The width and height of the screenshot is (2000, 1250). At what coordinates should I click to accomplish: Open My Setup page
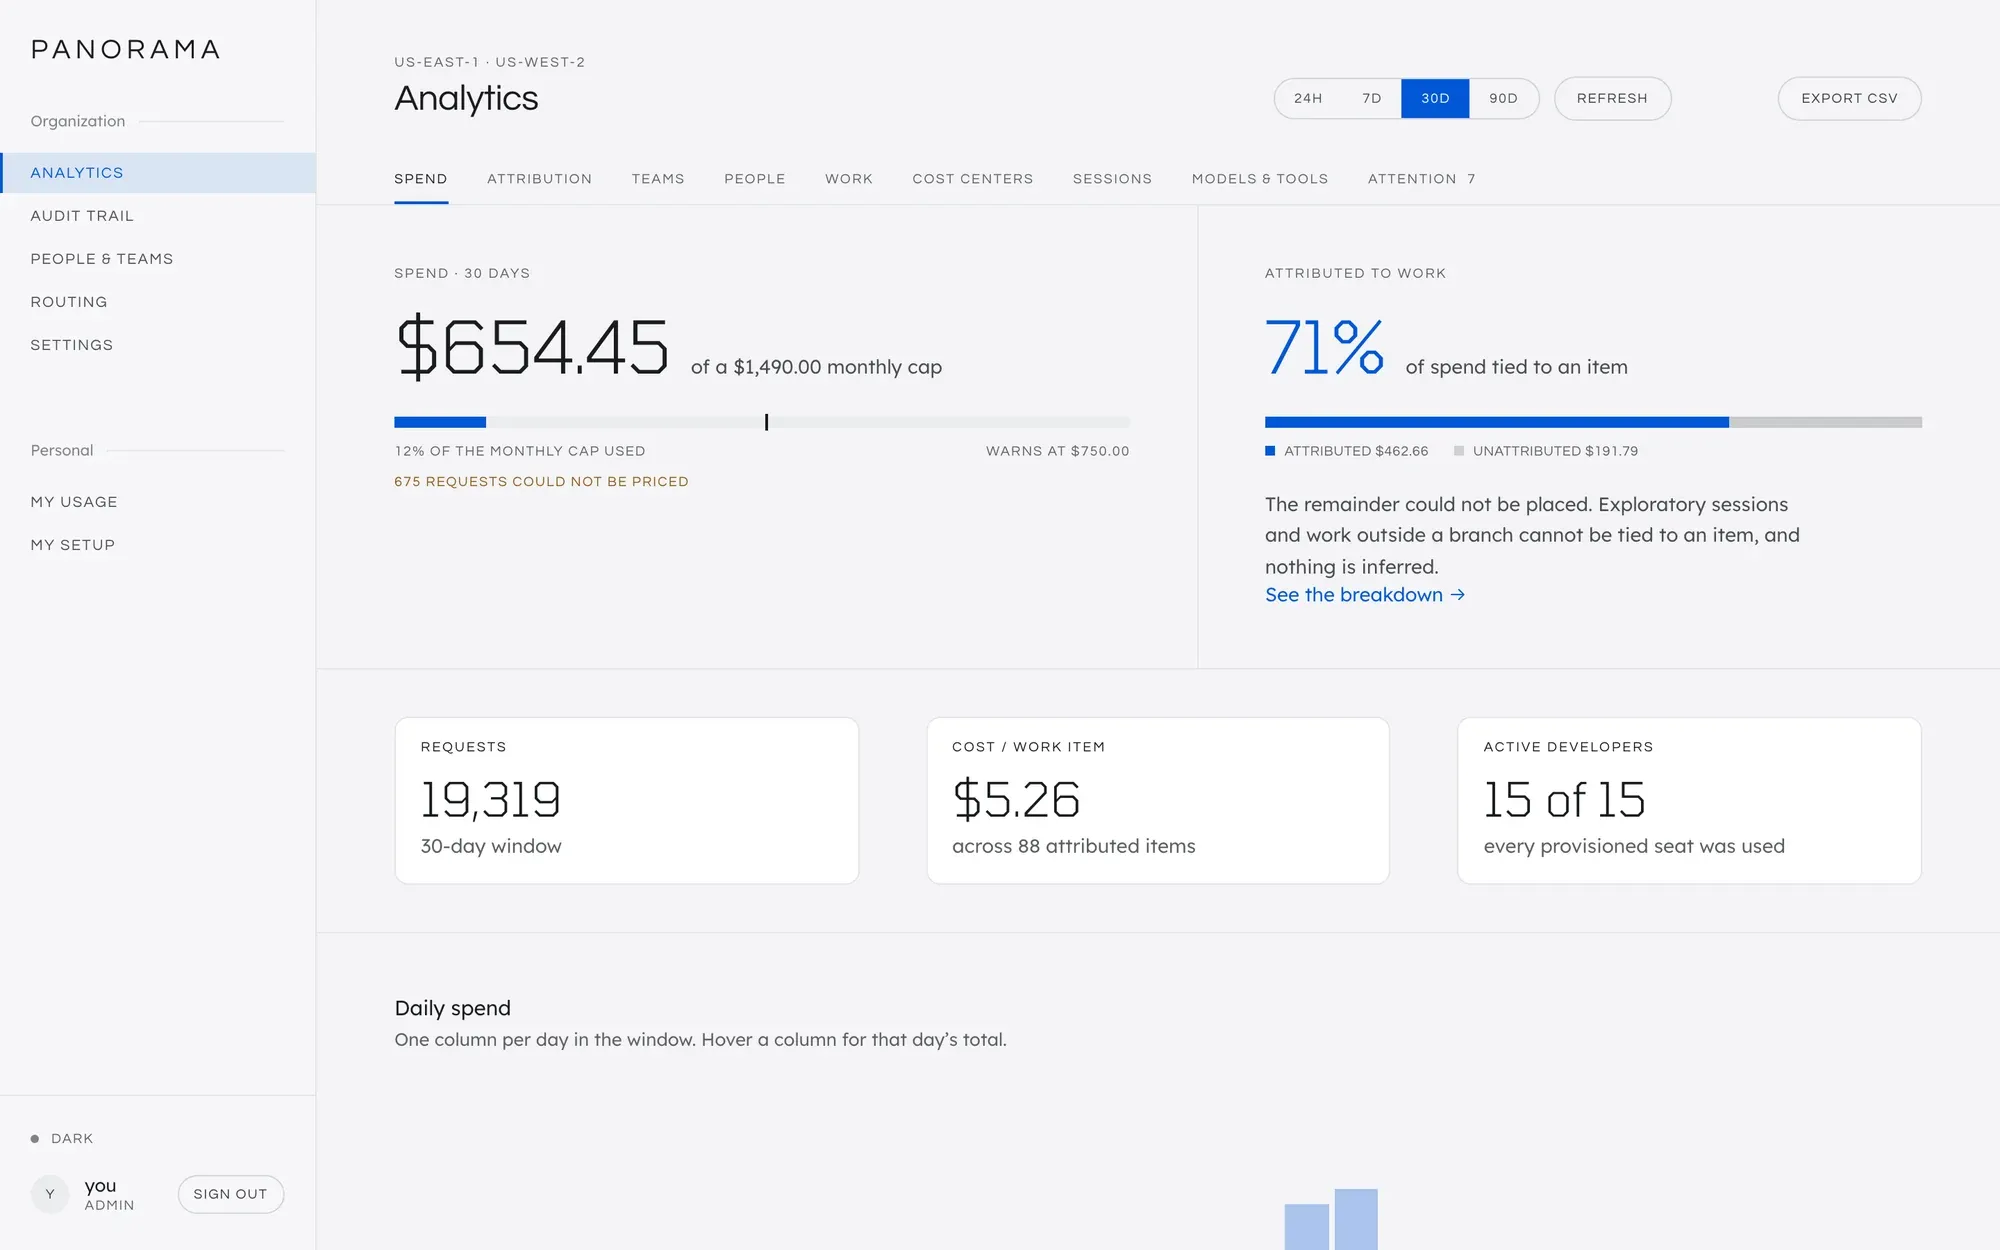[x=158, y=545]
